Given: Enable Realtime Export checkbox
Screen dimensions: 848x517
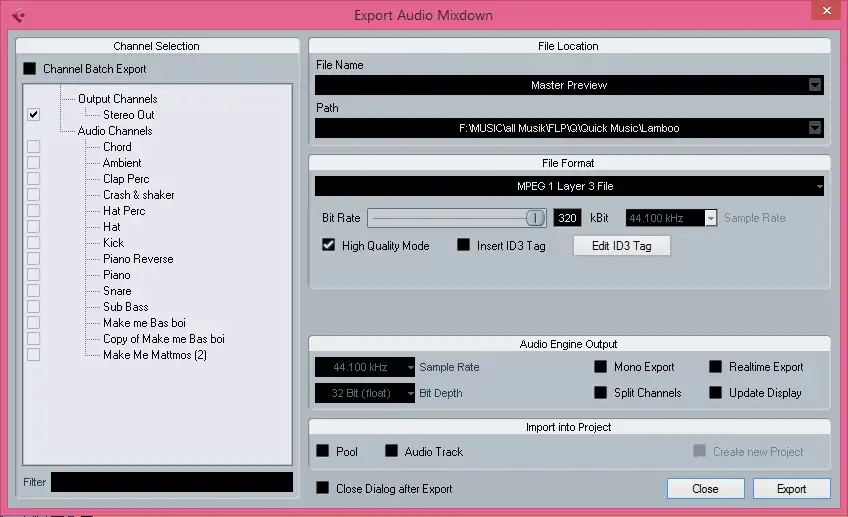Looking at the screenshot, I should point(716,367).
